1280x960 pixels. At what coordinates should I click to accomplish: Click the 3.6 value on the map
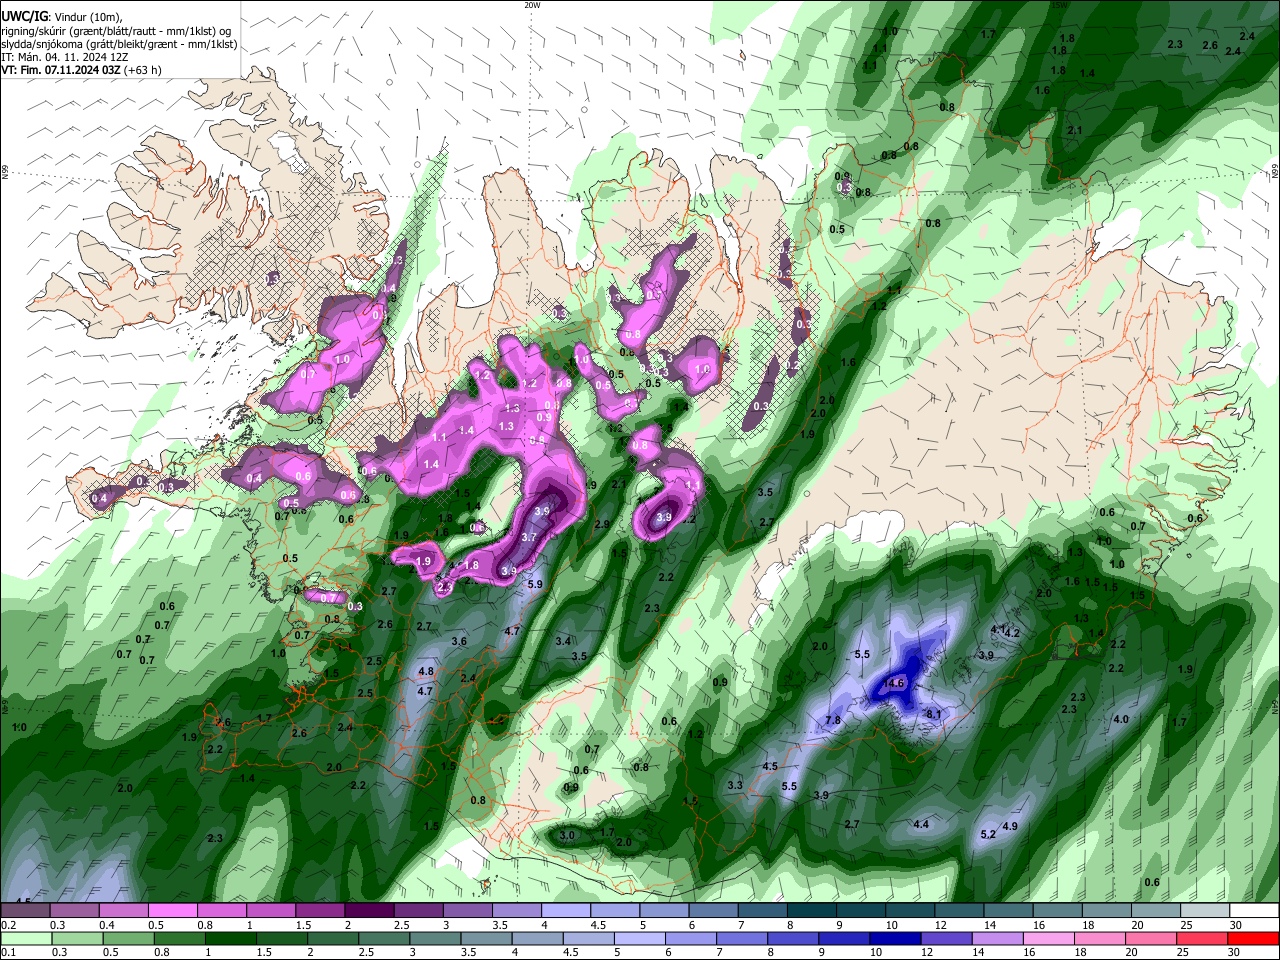click(x=460, y=641)
